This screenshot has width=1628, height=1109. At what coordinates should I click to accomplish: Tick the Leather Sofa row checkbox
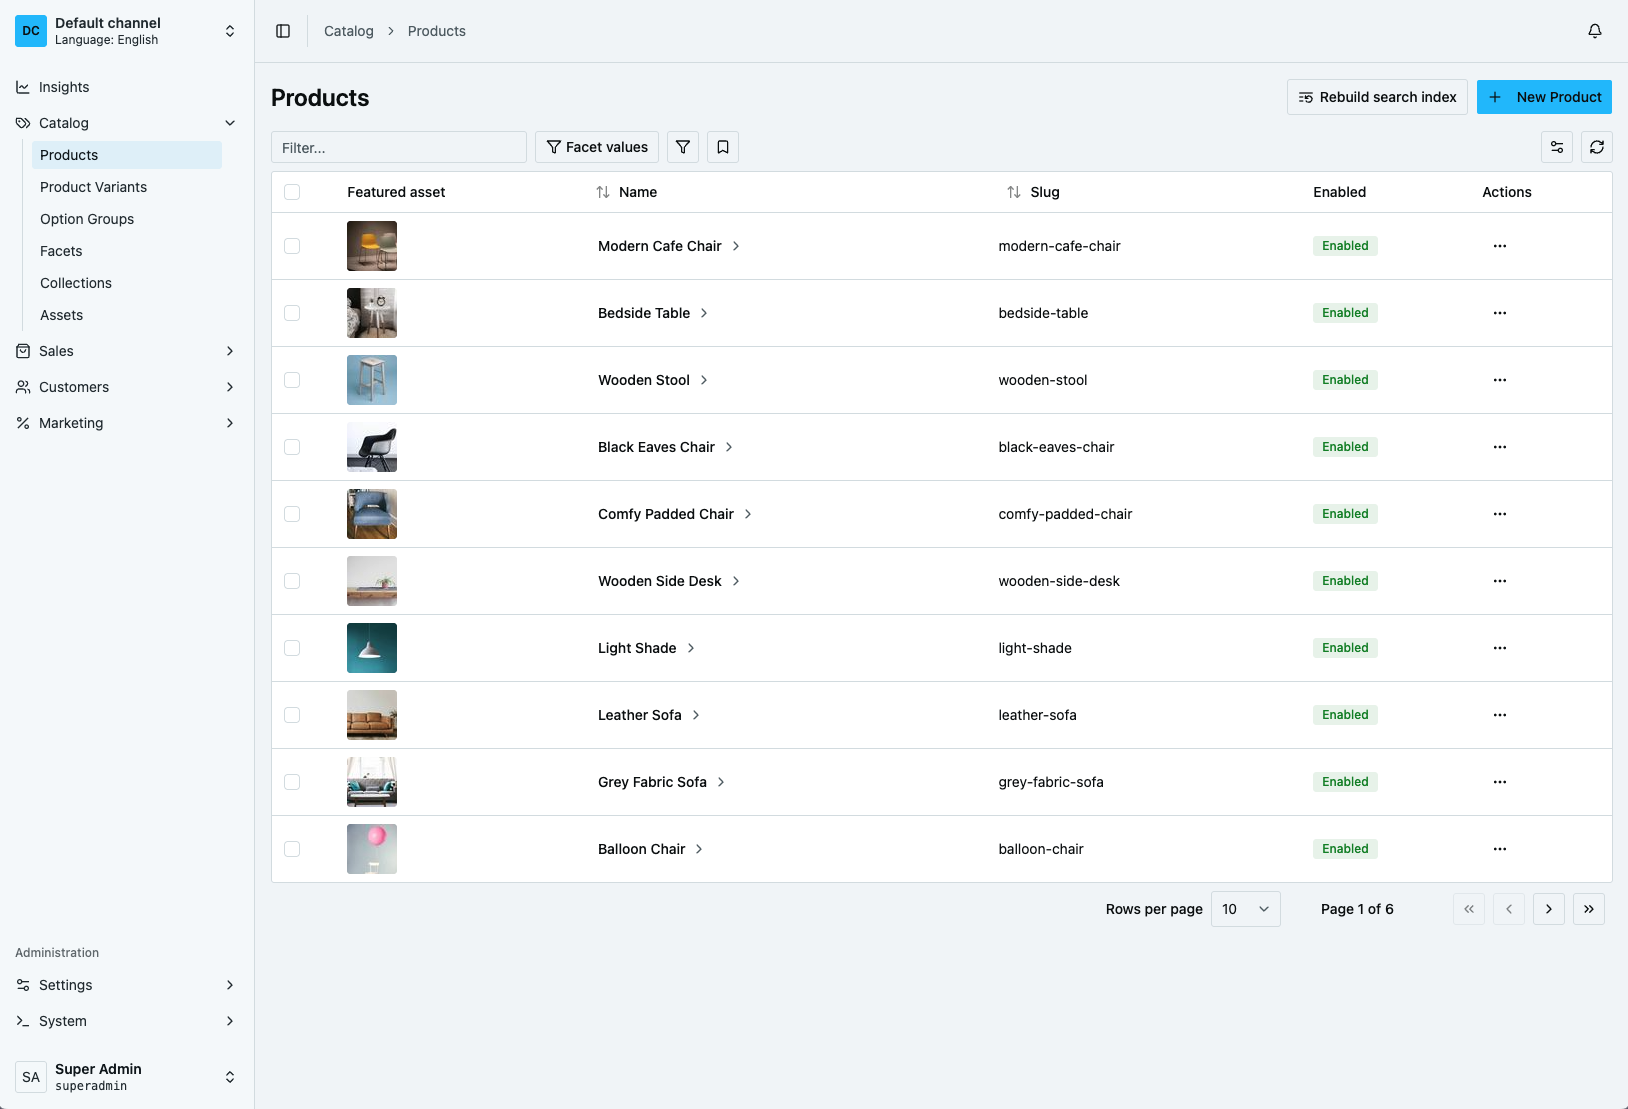click(292, 715)
